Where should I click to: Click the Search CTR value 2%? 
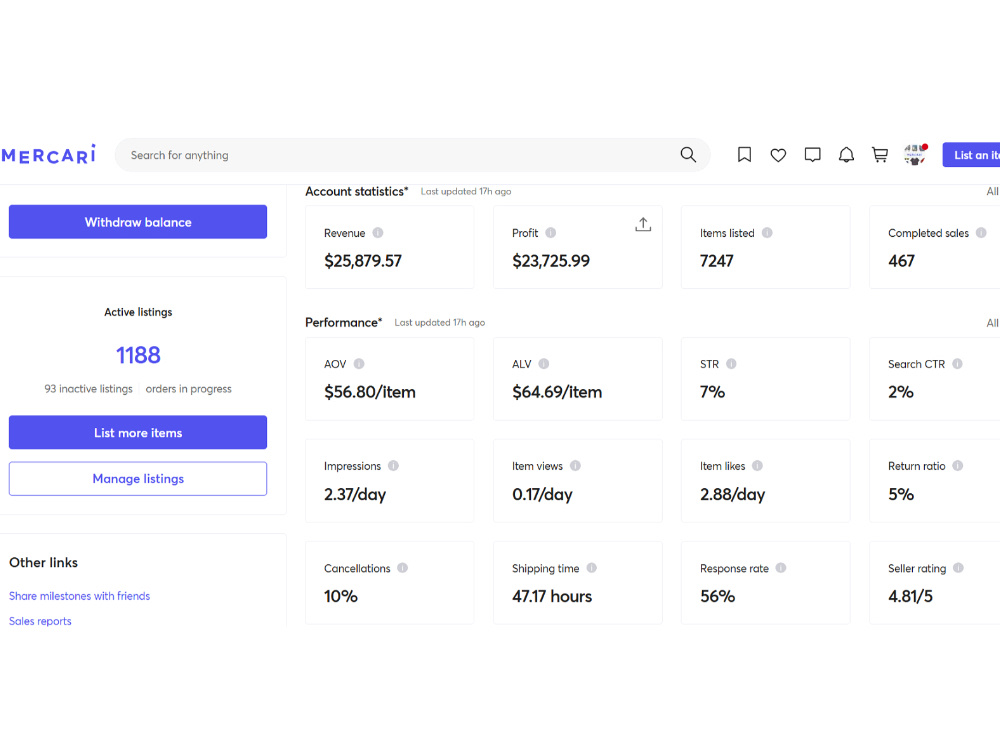pyautogui.click(x=901, y=392)
